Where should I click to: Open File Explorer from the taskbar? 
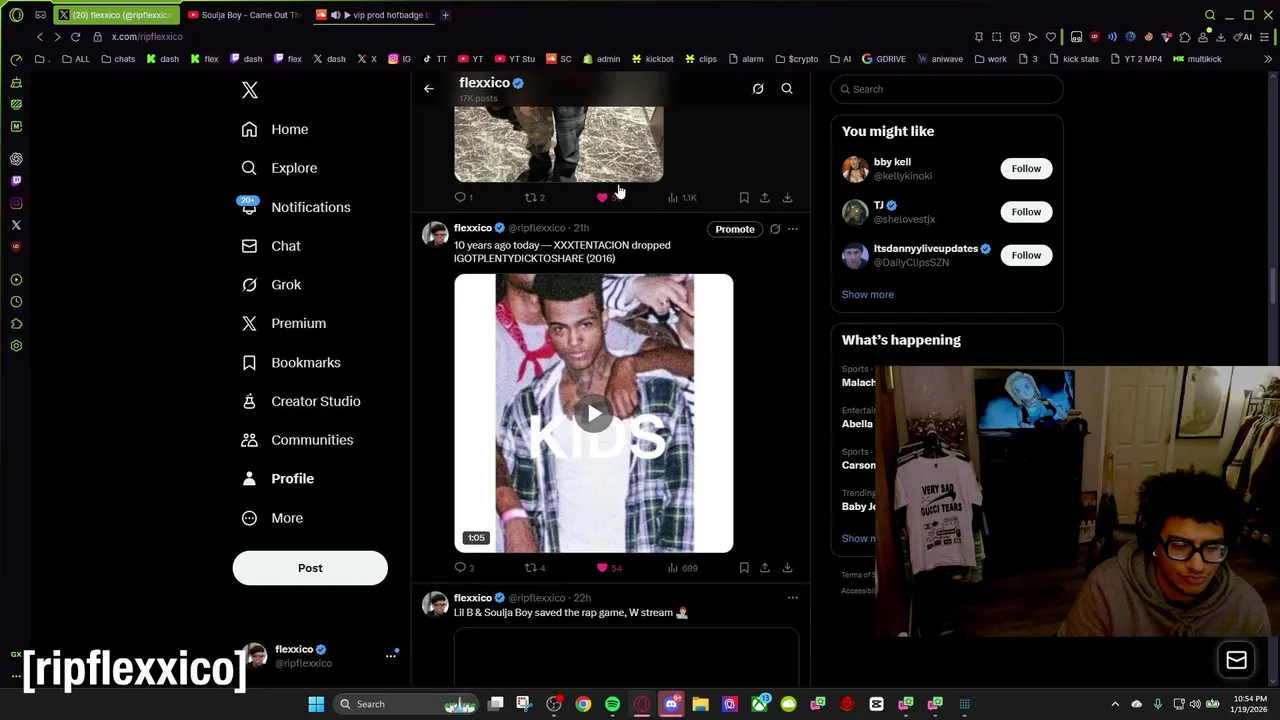coord(700,704)
